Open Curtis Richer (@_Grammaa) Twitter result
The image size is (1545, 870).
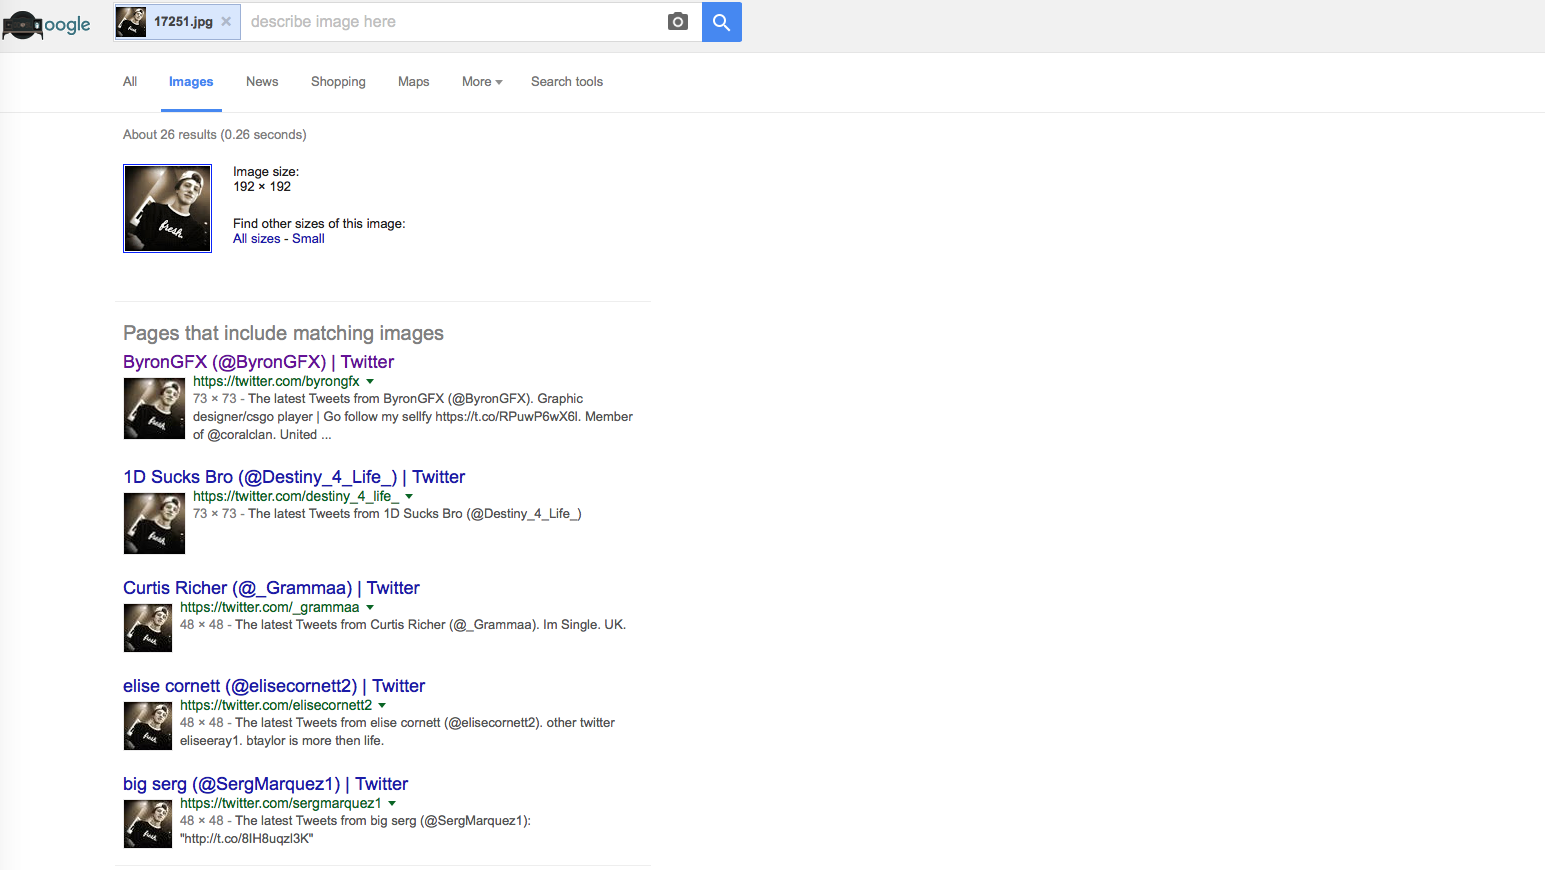click(x=271, y=588)
